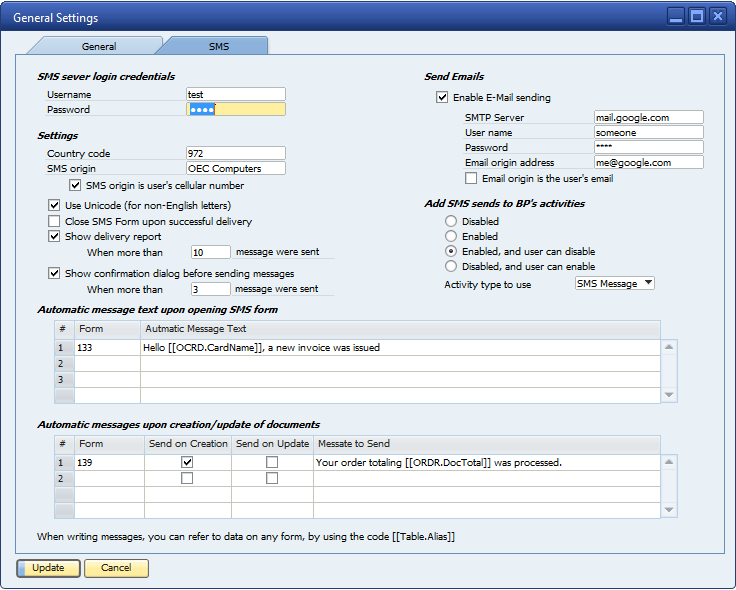
Task: Check Send on Update in row 2
Action: 272,478
